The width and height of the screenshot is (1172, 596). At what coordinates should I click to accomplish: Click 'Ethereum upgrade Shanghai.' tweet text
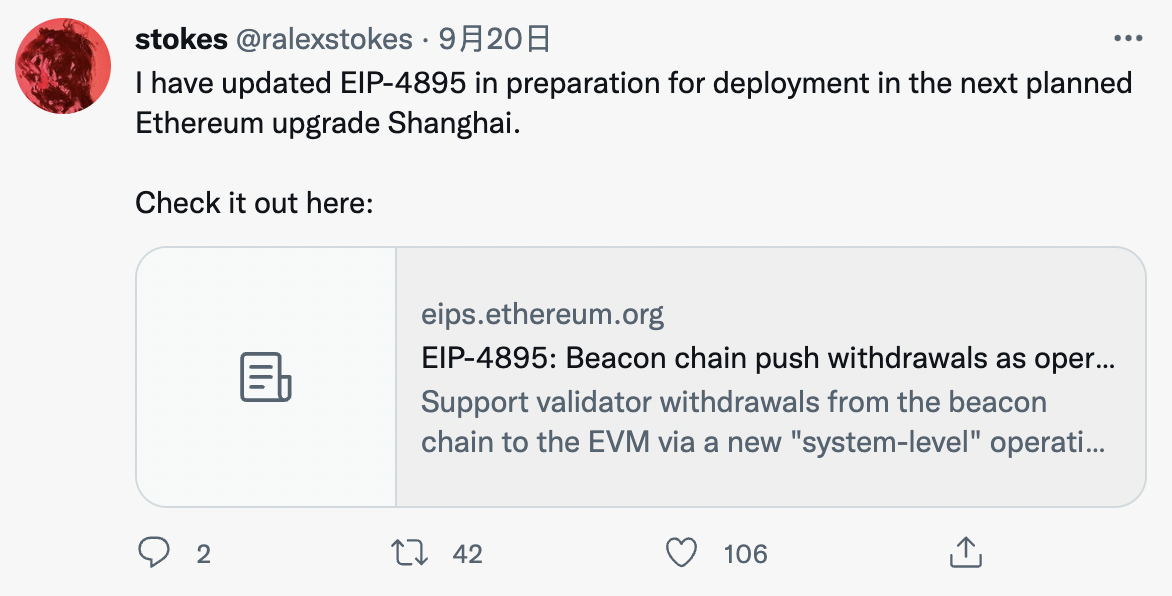point(327,123)
